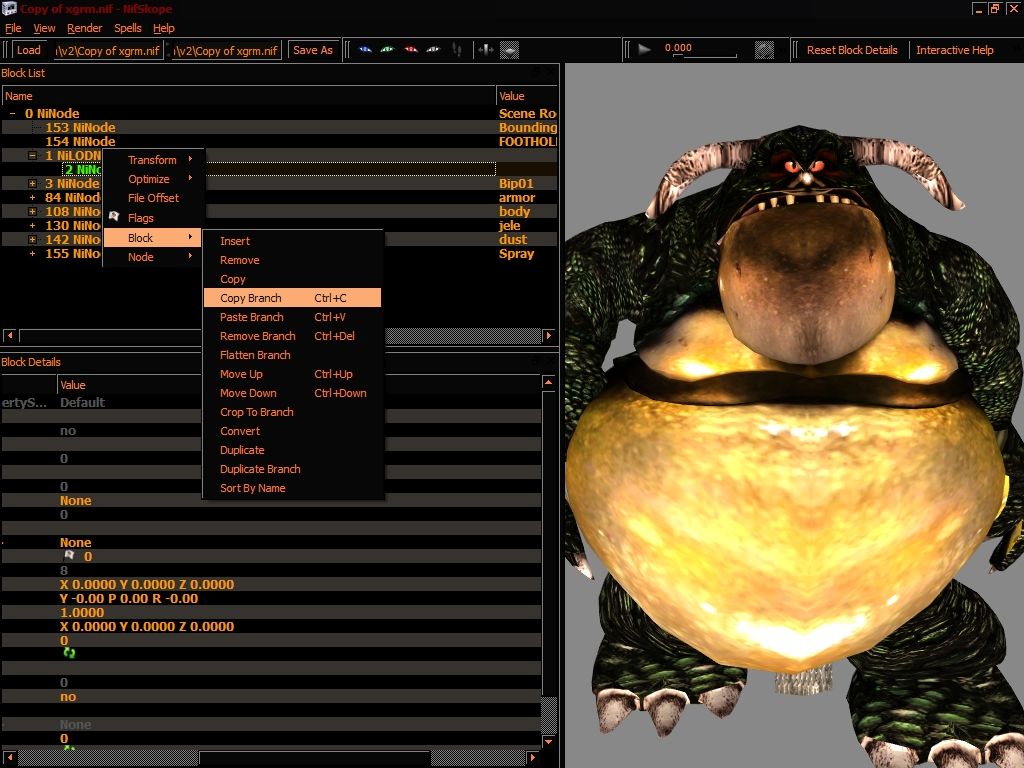Click the Value column header in Block List
Viewport: 1024px width, 768px height.
(x=527, y=96)
